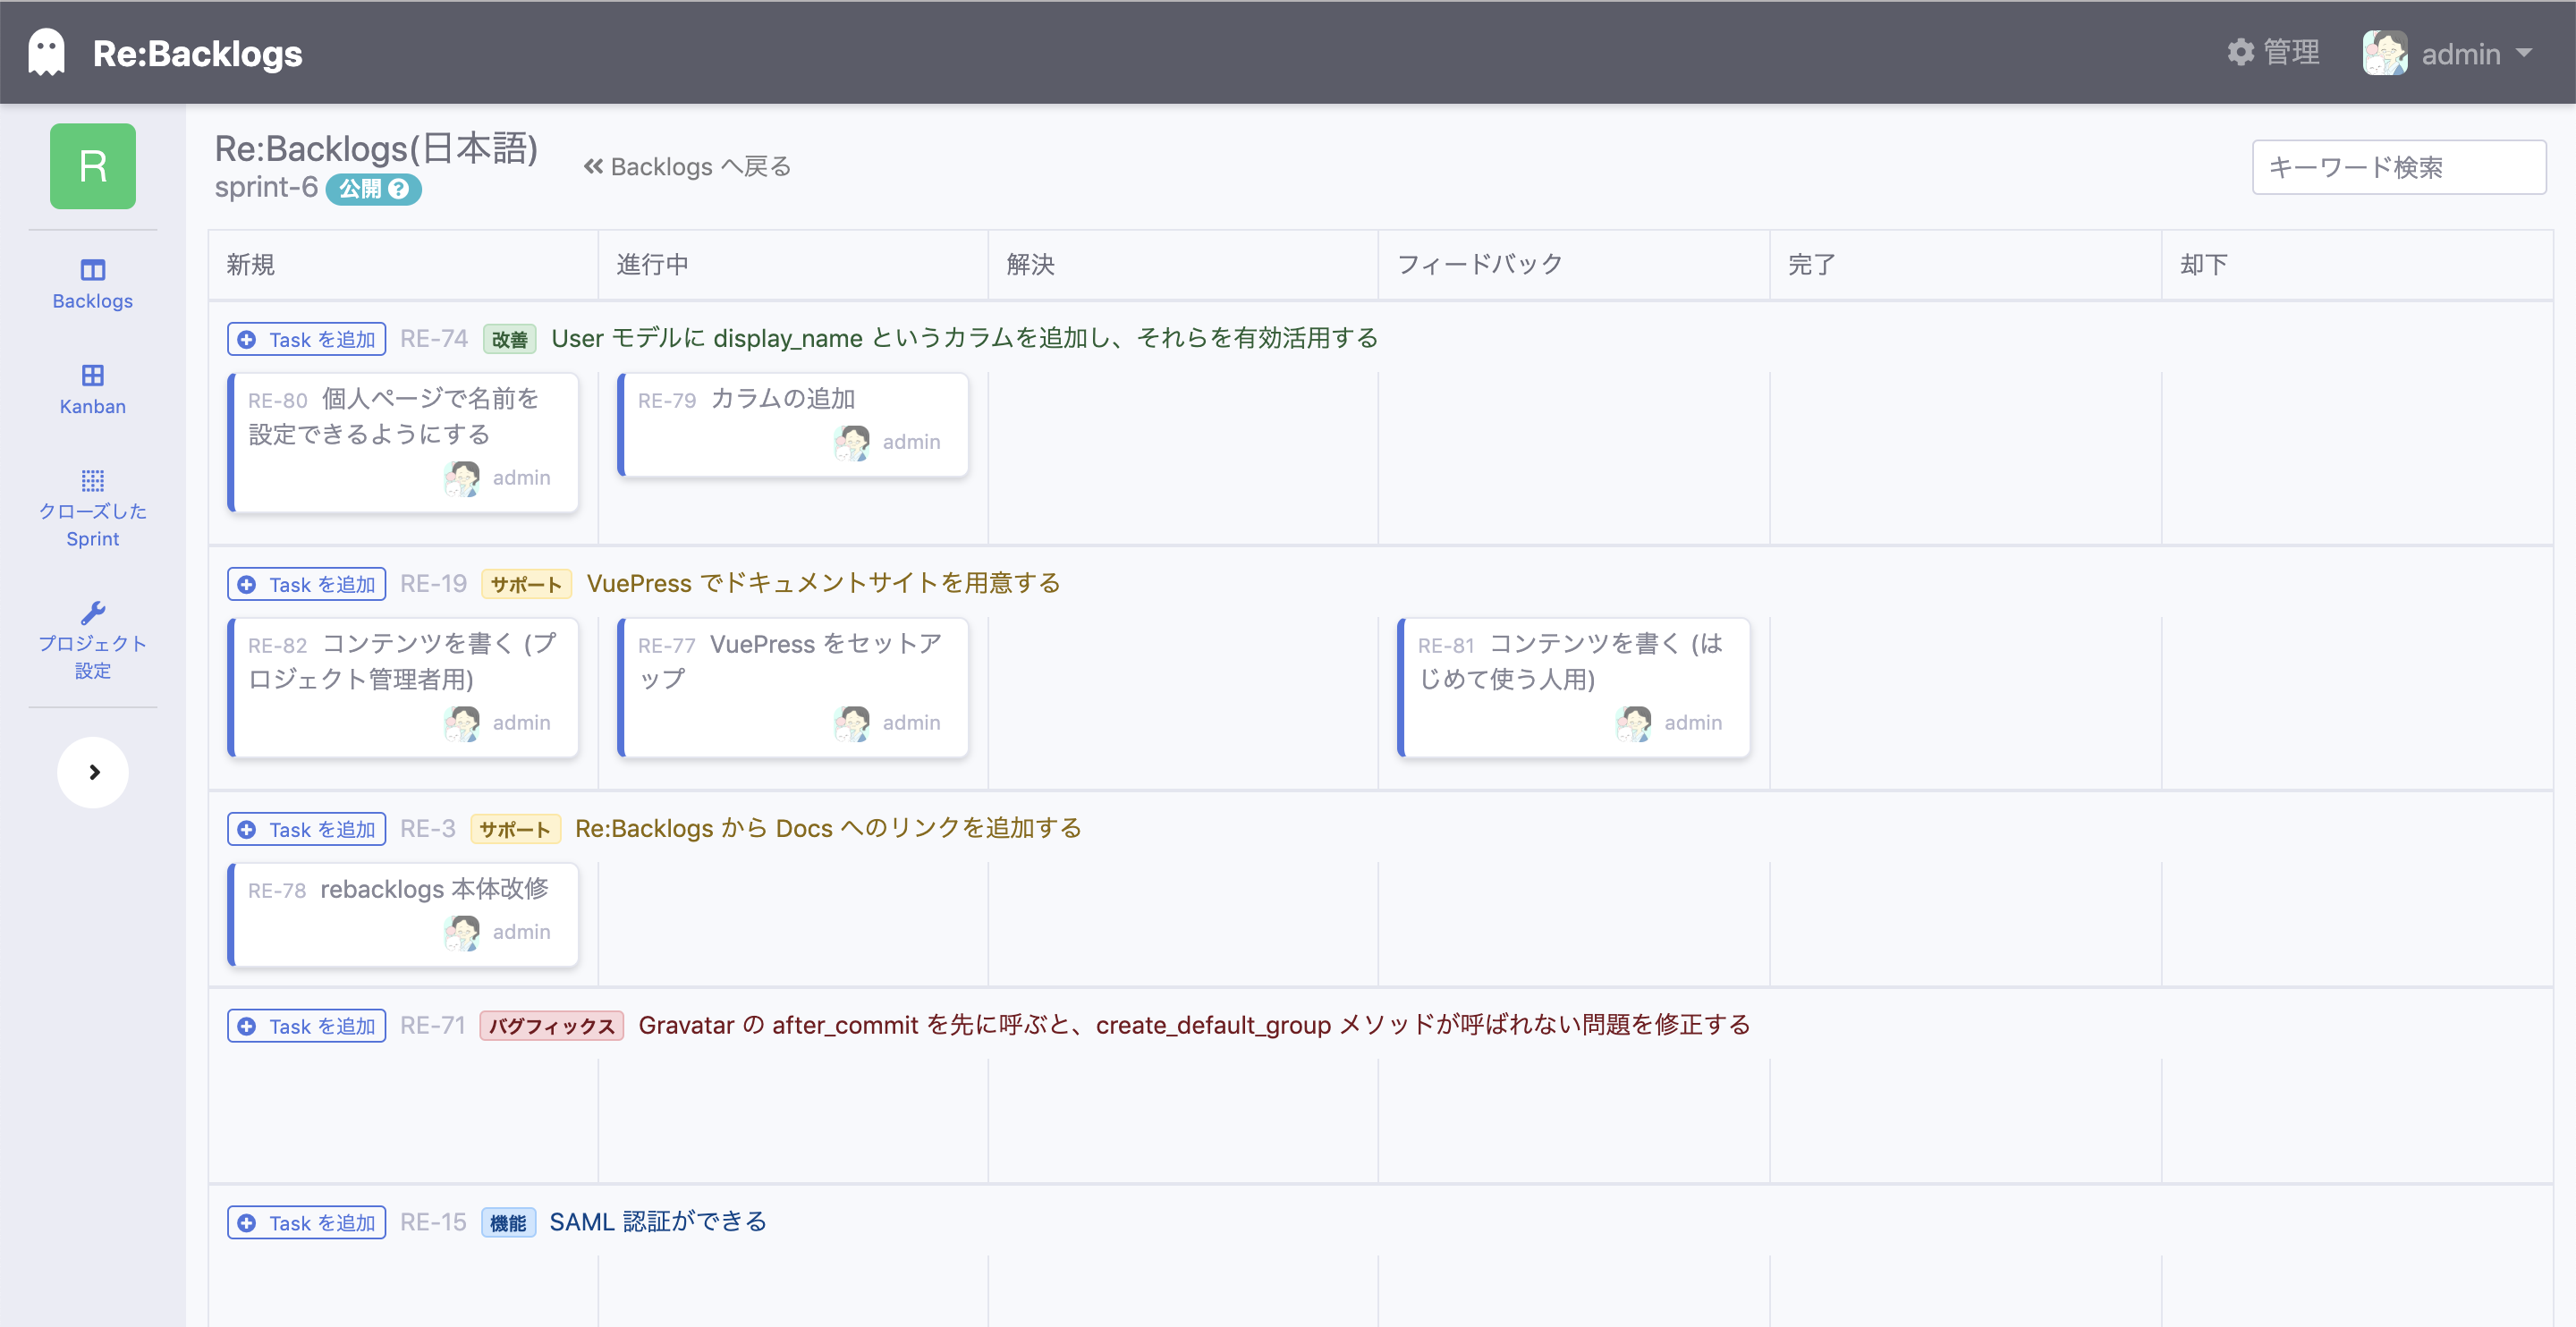Focus the キーワード検索 search field
Viewport: 2576px width, 1327px height.
pyautogui.click(x=2398, y=167)
